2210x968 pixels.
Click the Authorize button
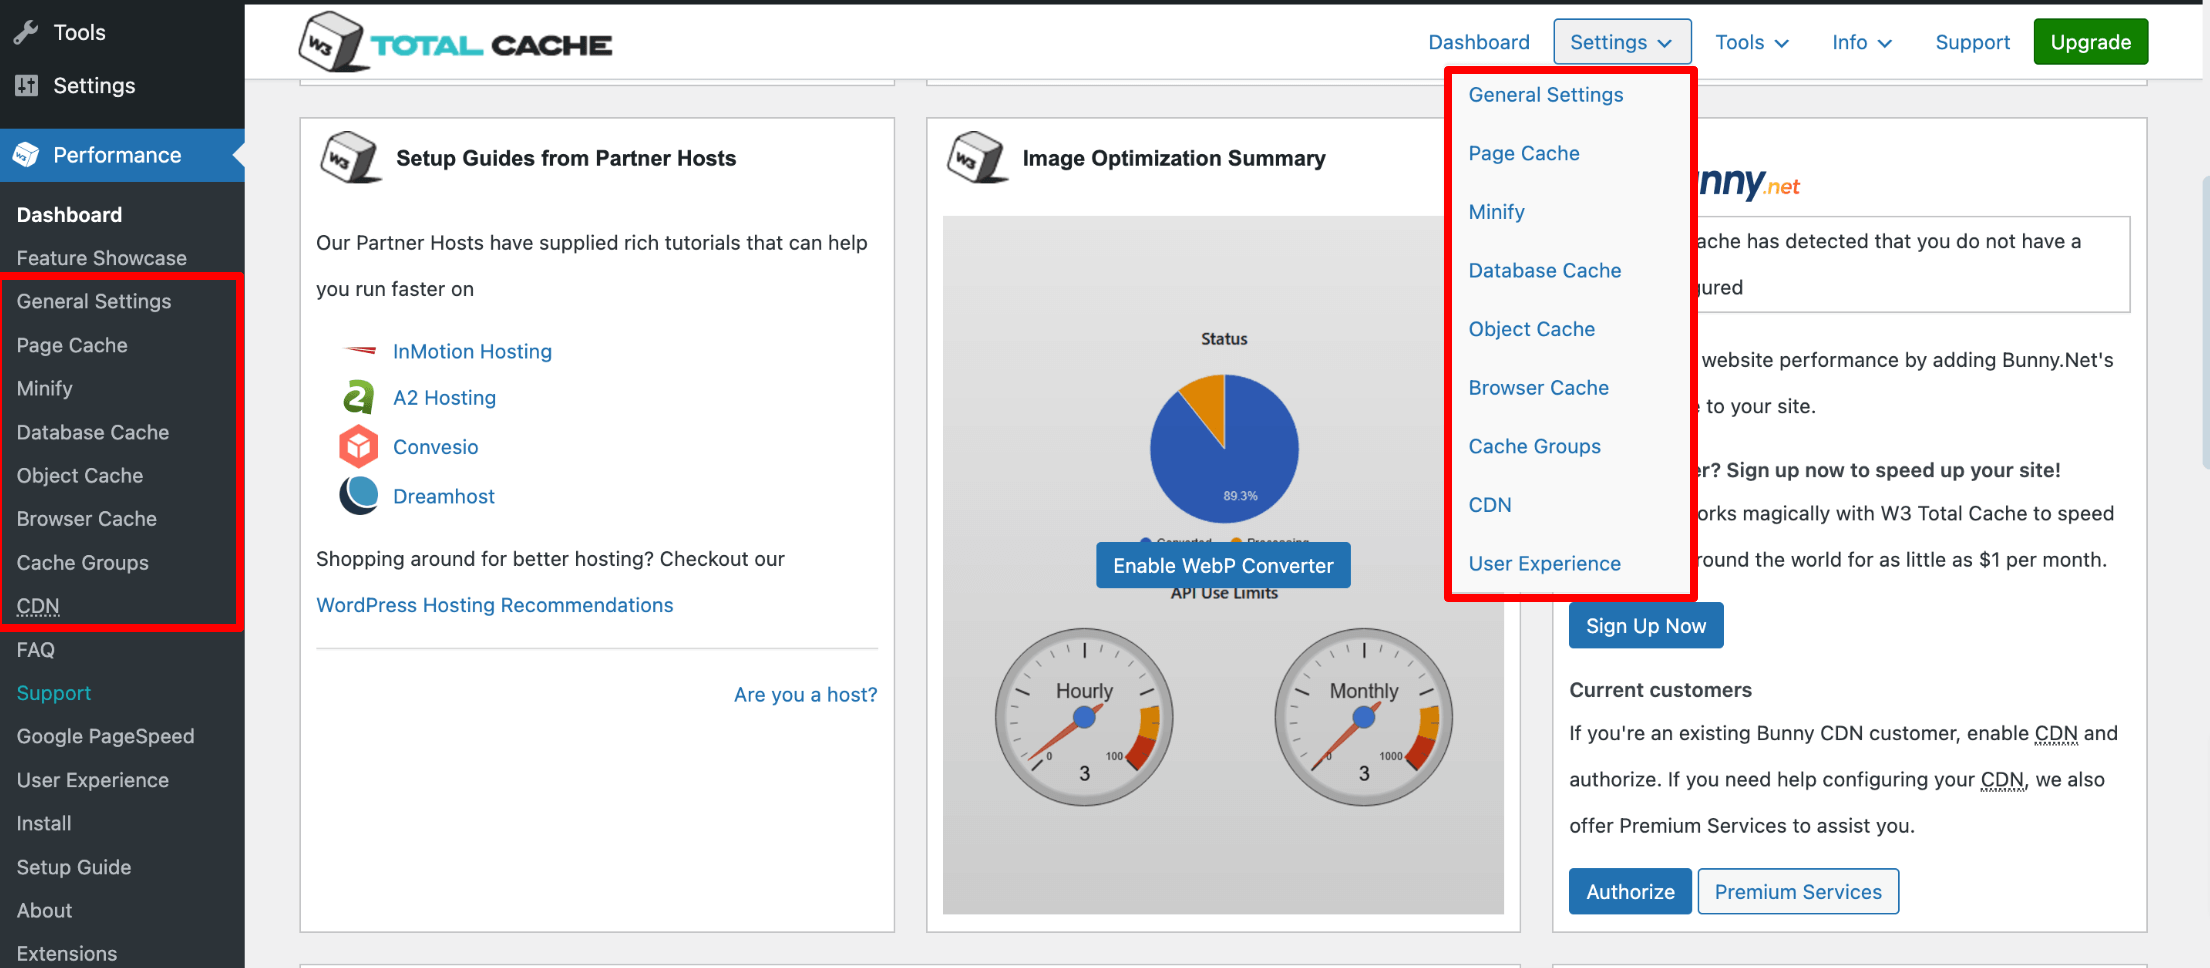pyautogui.click(x=1630, y=891)
